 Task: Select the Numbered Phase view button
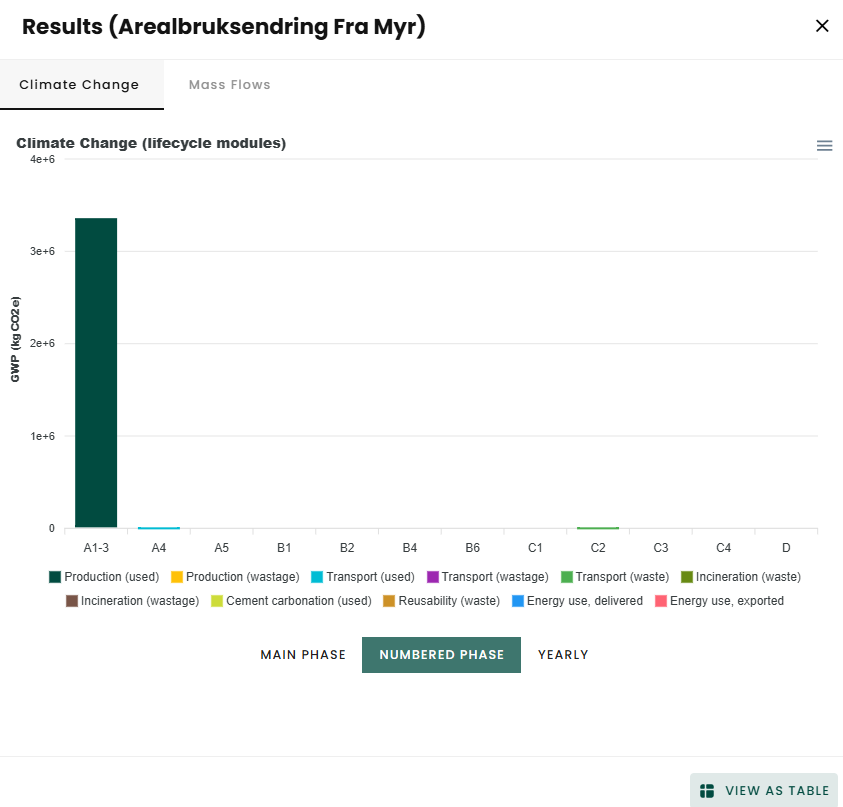pyautogui.click(x=441, y=655)
